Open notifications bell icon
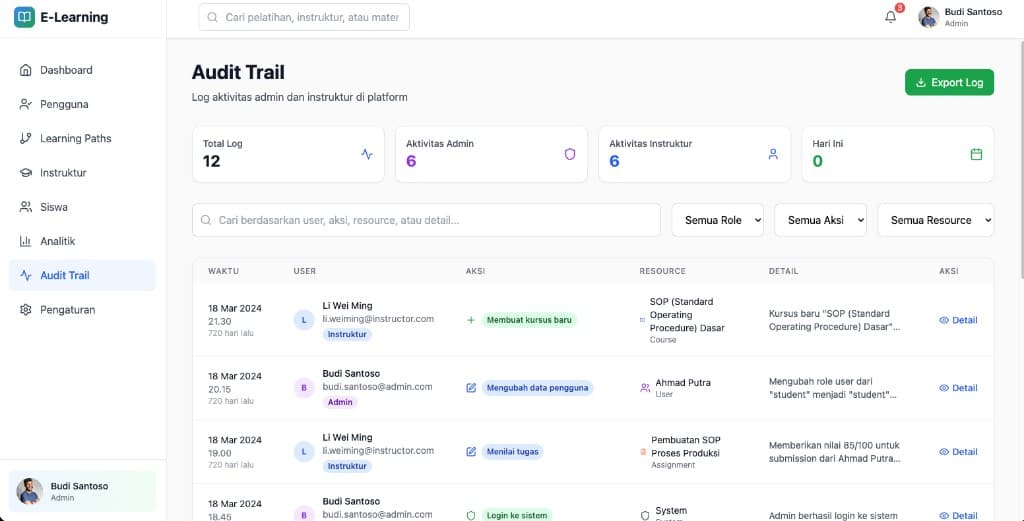 click(x=890, y=17)
